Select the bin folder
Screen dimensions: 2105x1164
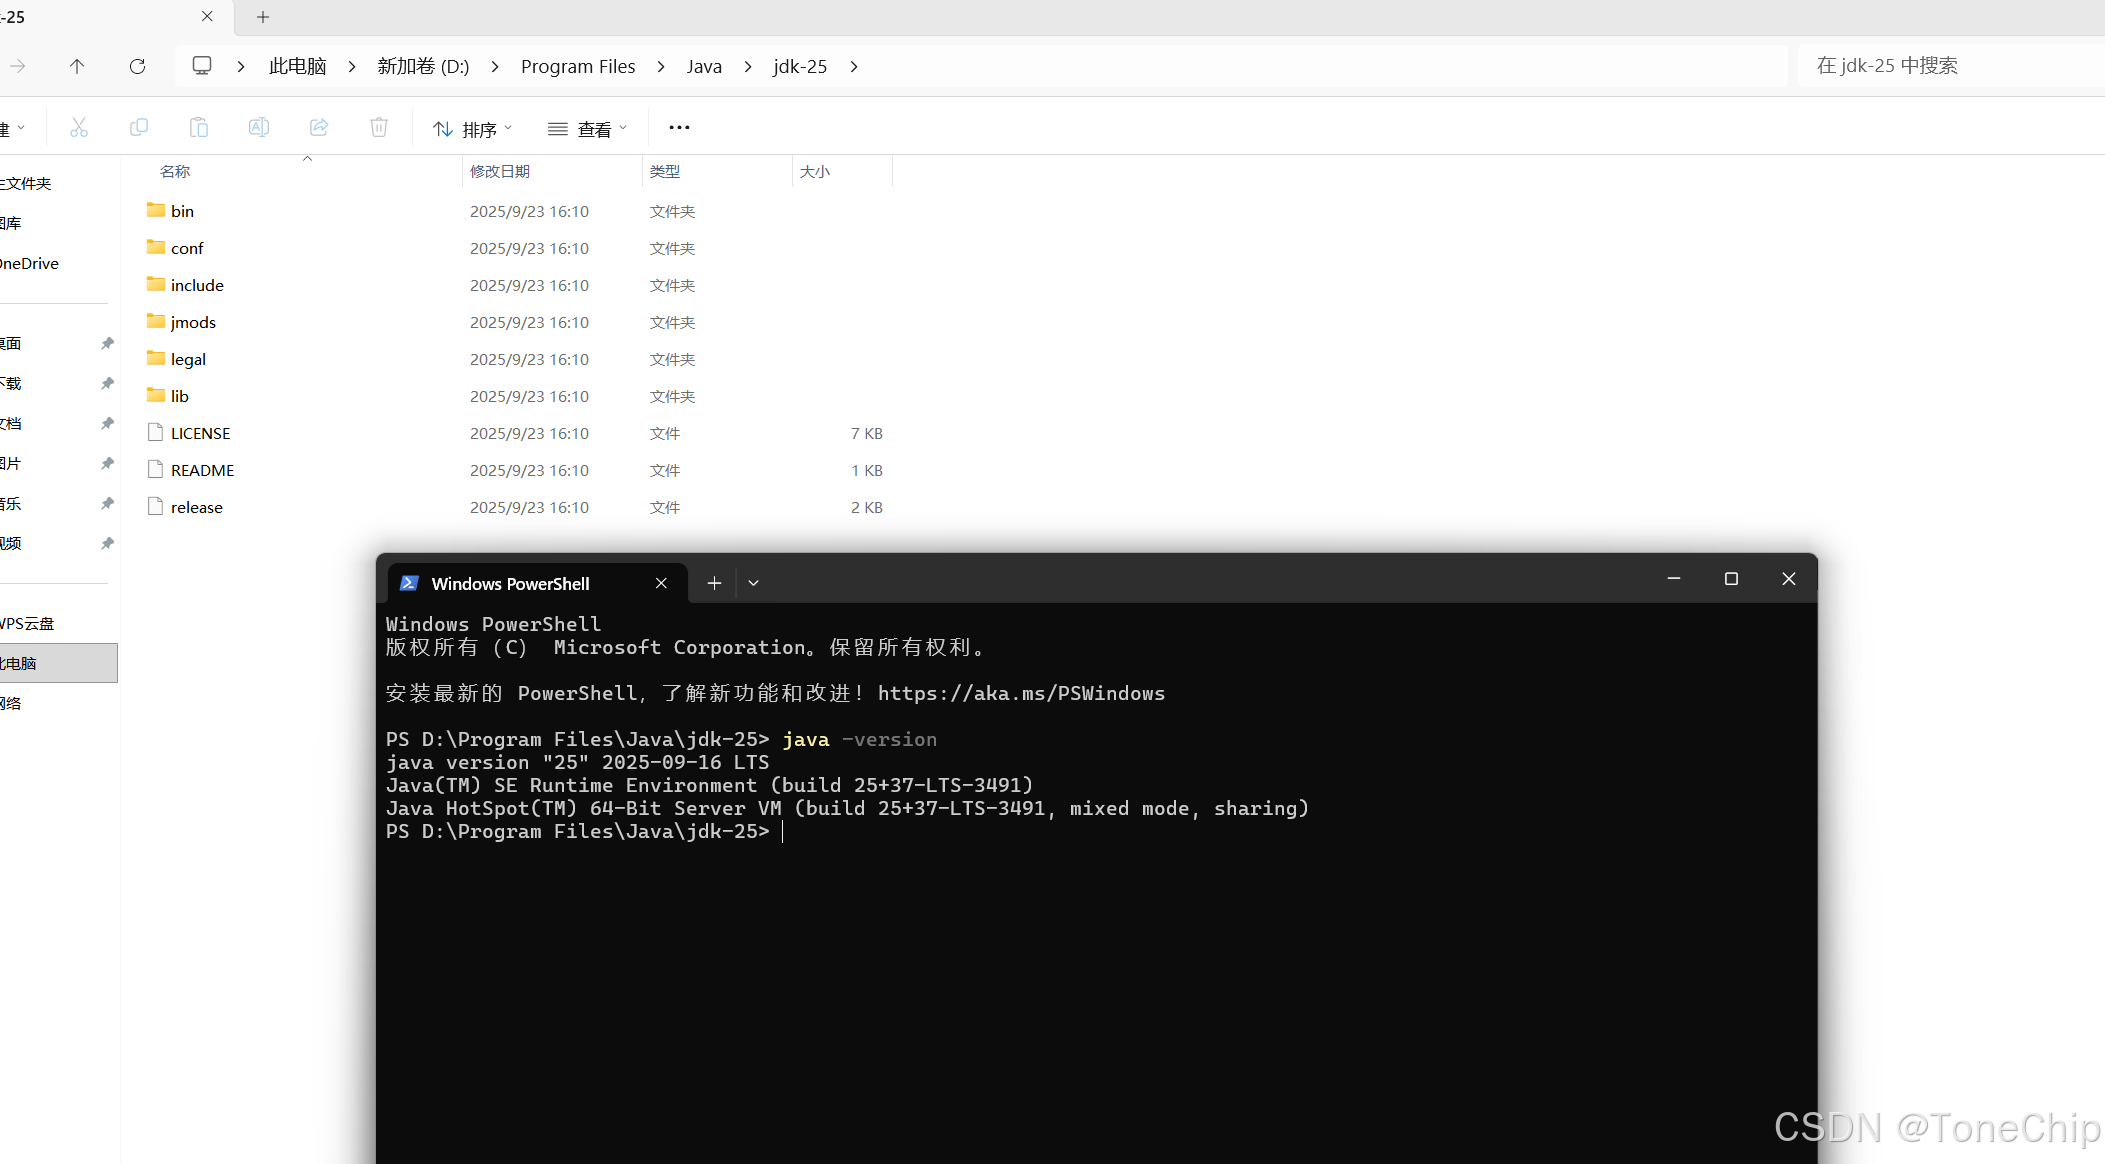(x=182, y=211)
